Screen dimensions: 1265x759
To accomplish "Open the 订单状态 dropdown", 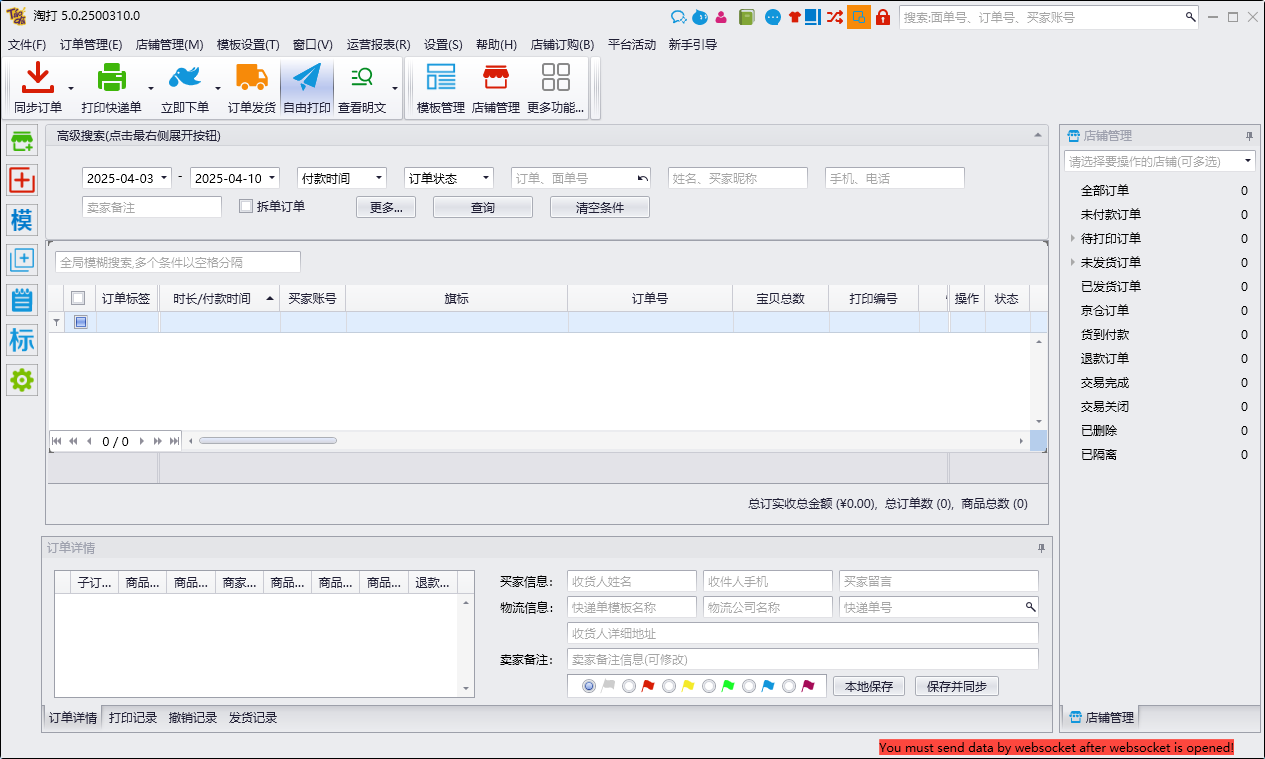I will click(x=449, y=178).
